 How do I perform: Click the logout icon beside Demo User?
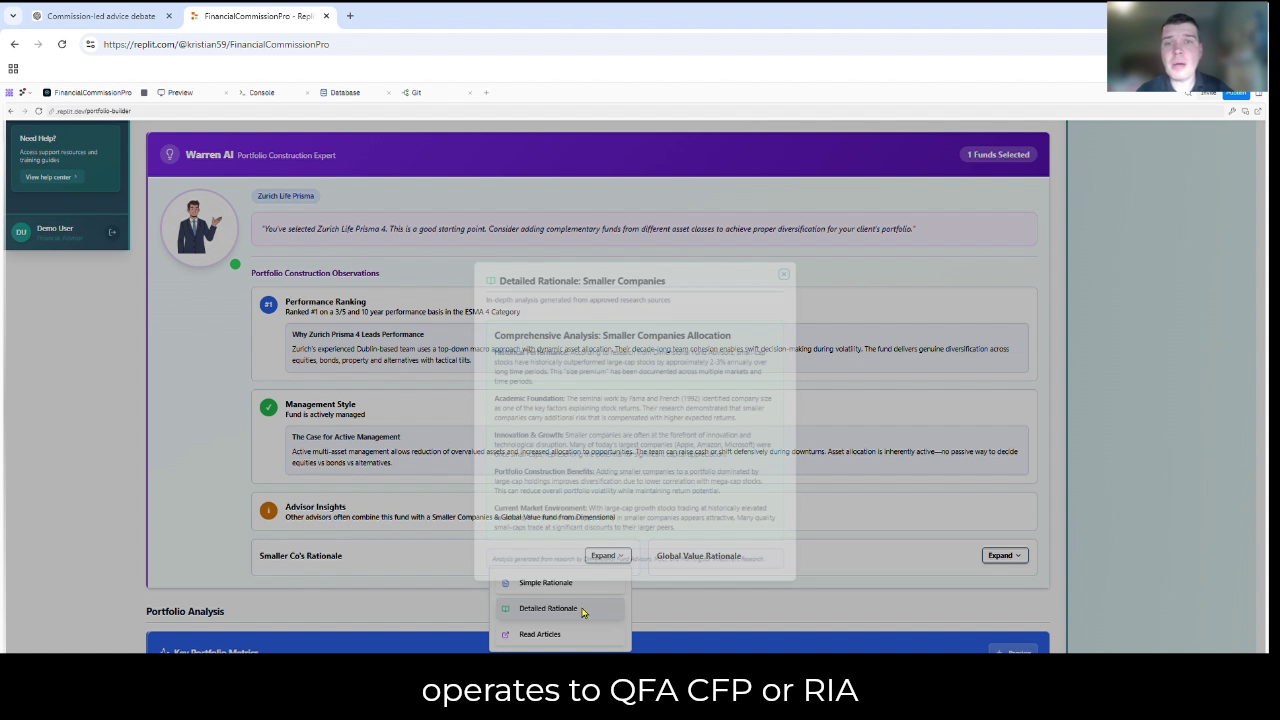pyautogui.click(x=112, y=232)
